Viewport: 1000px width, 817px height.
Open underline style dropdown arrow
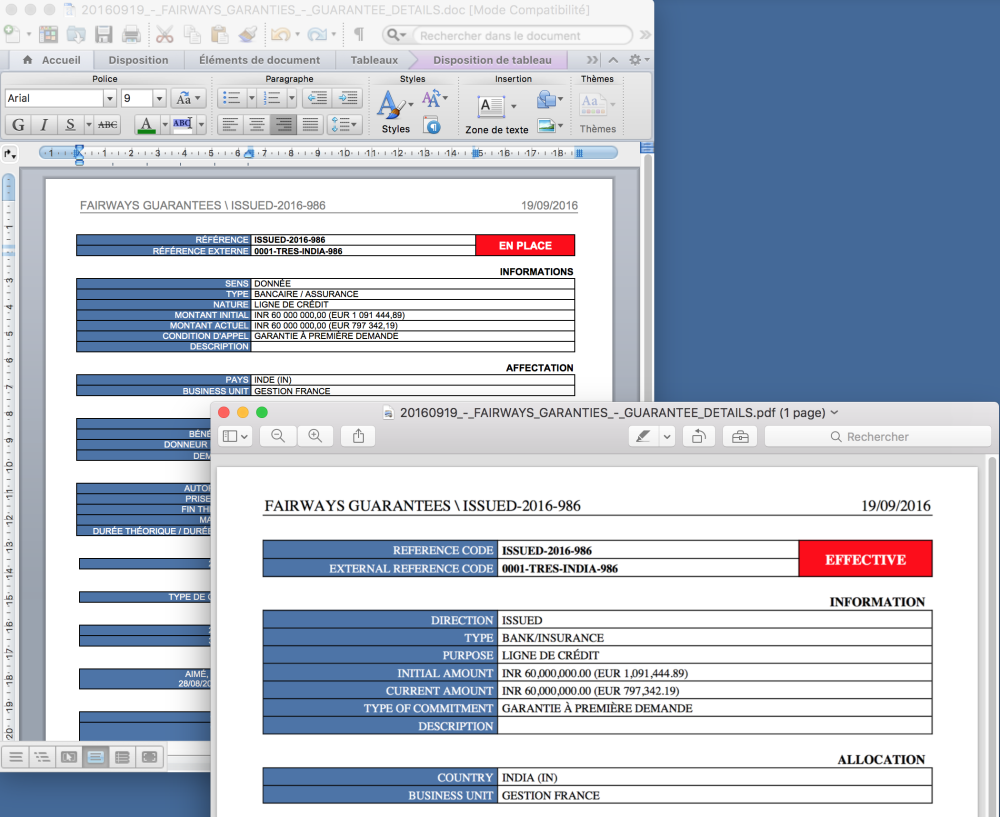pyautogui.click(x=89, y=125)
